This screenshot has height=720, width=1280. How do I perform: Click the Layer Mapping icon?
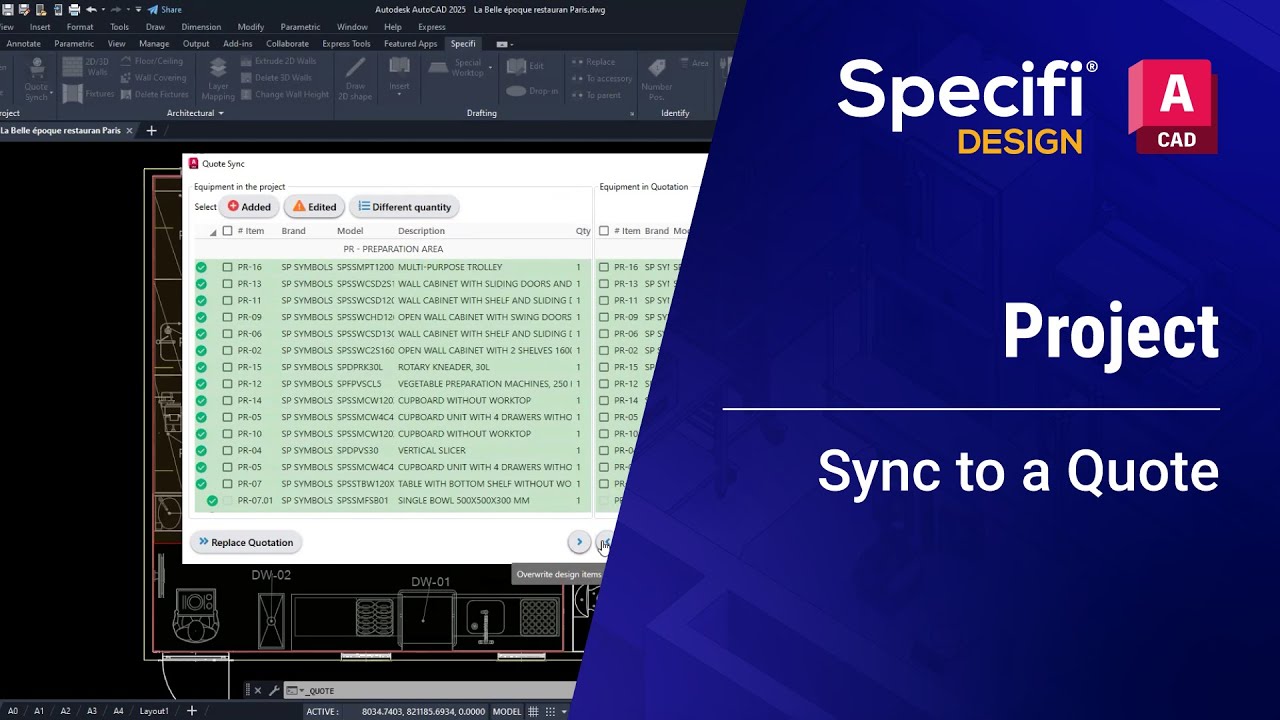point(218,69)
